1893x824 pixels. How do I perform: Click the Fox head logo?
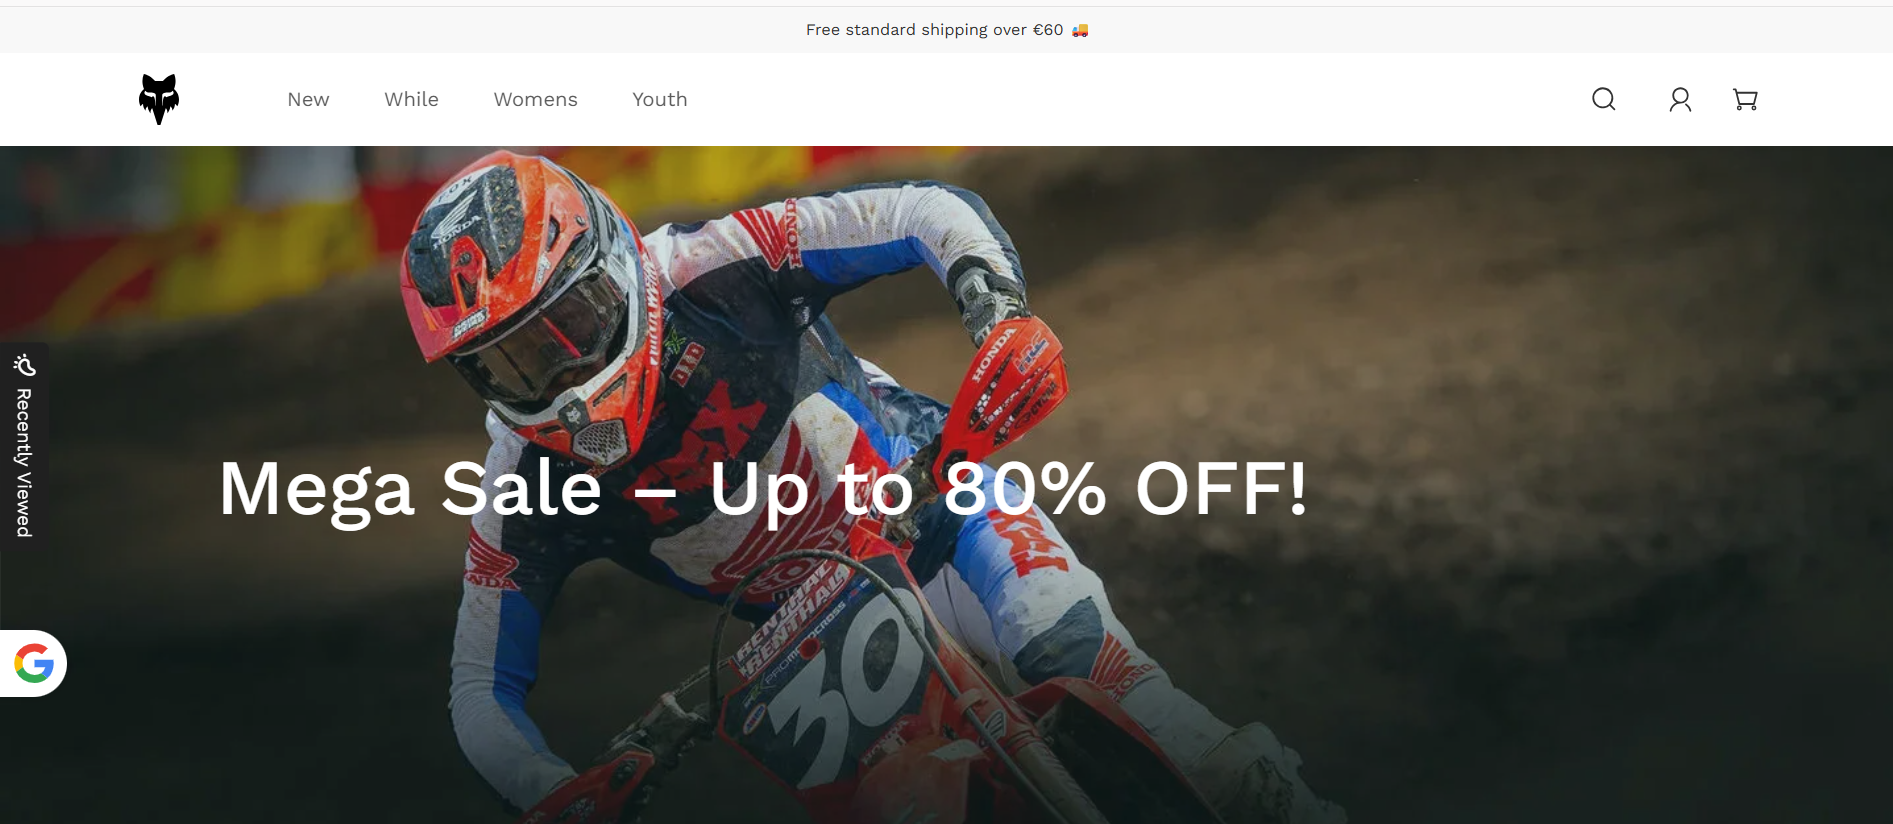159,99
